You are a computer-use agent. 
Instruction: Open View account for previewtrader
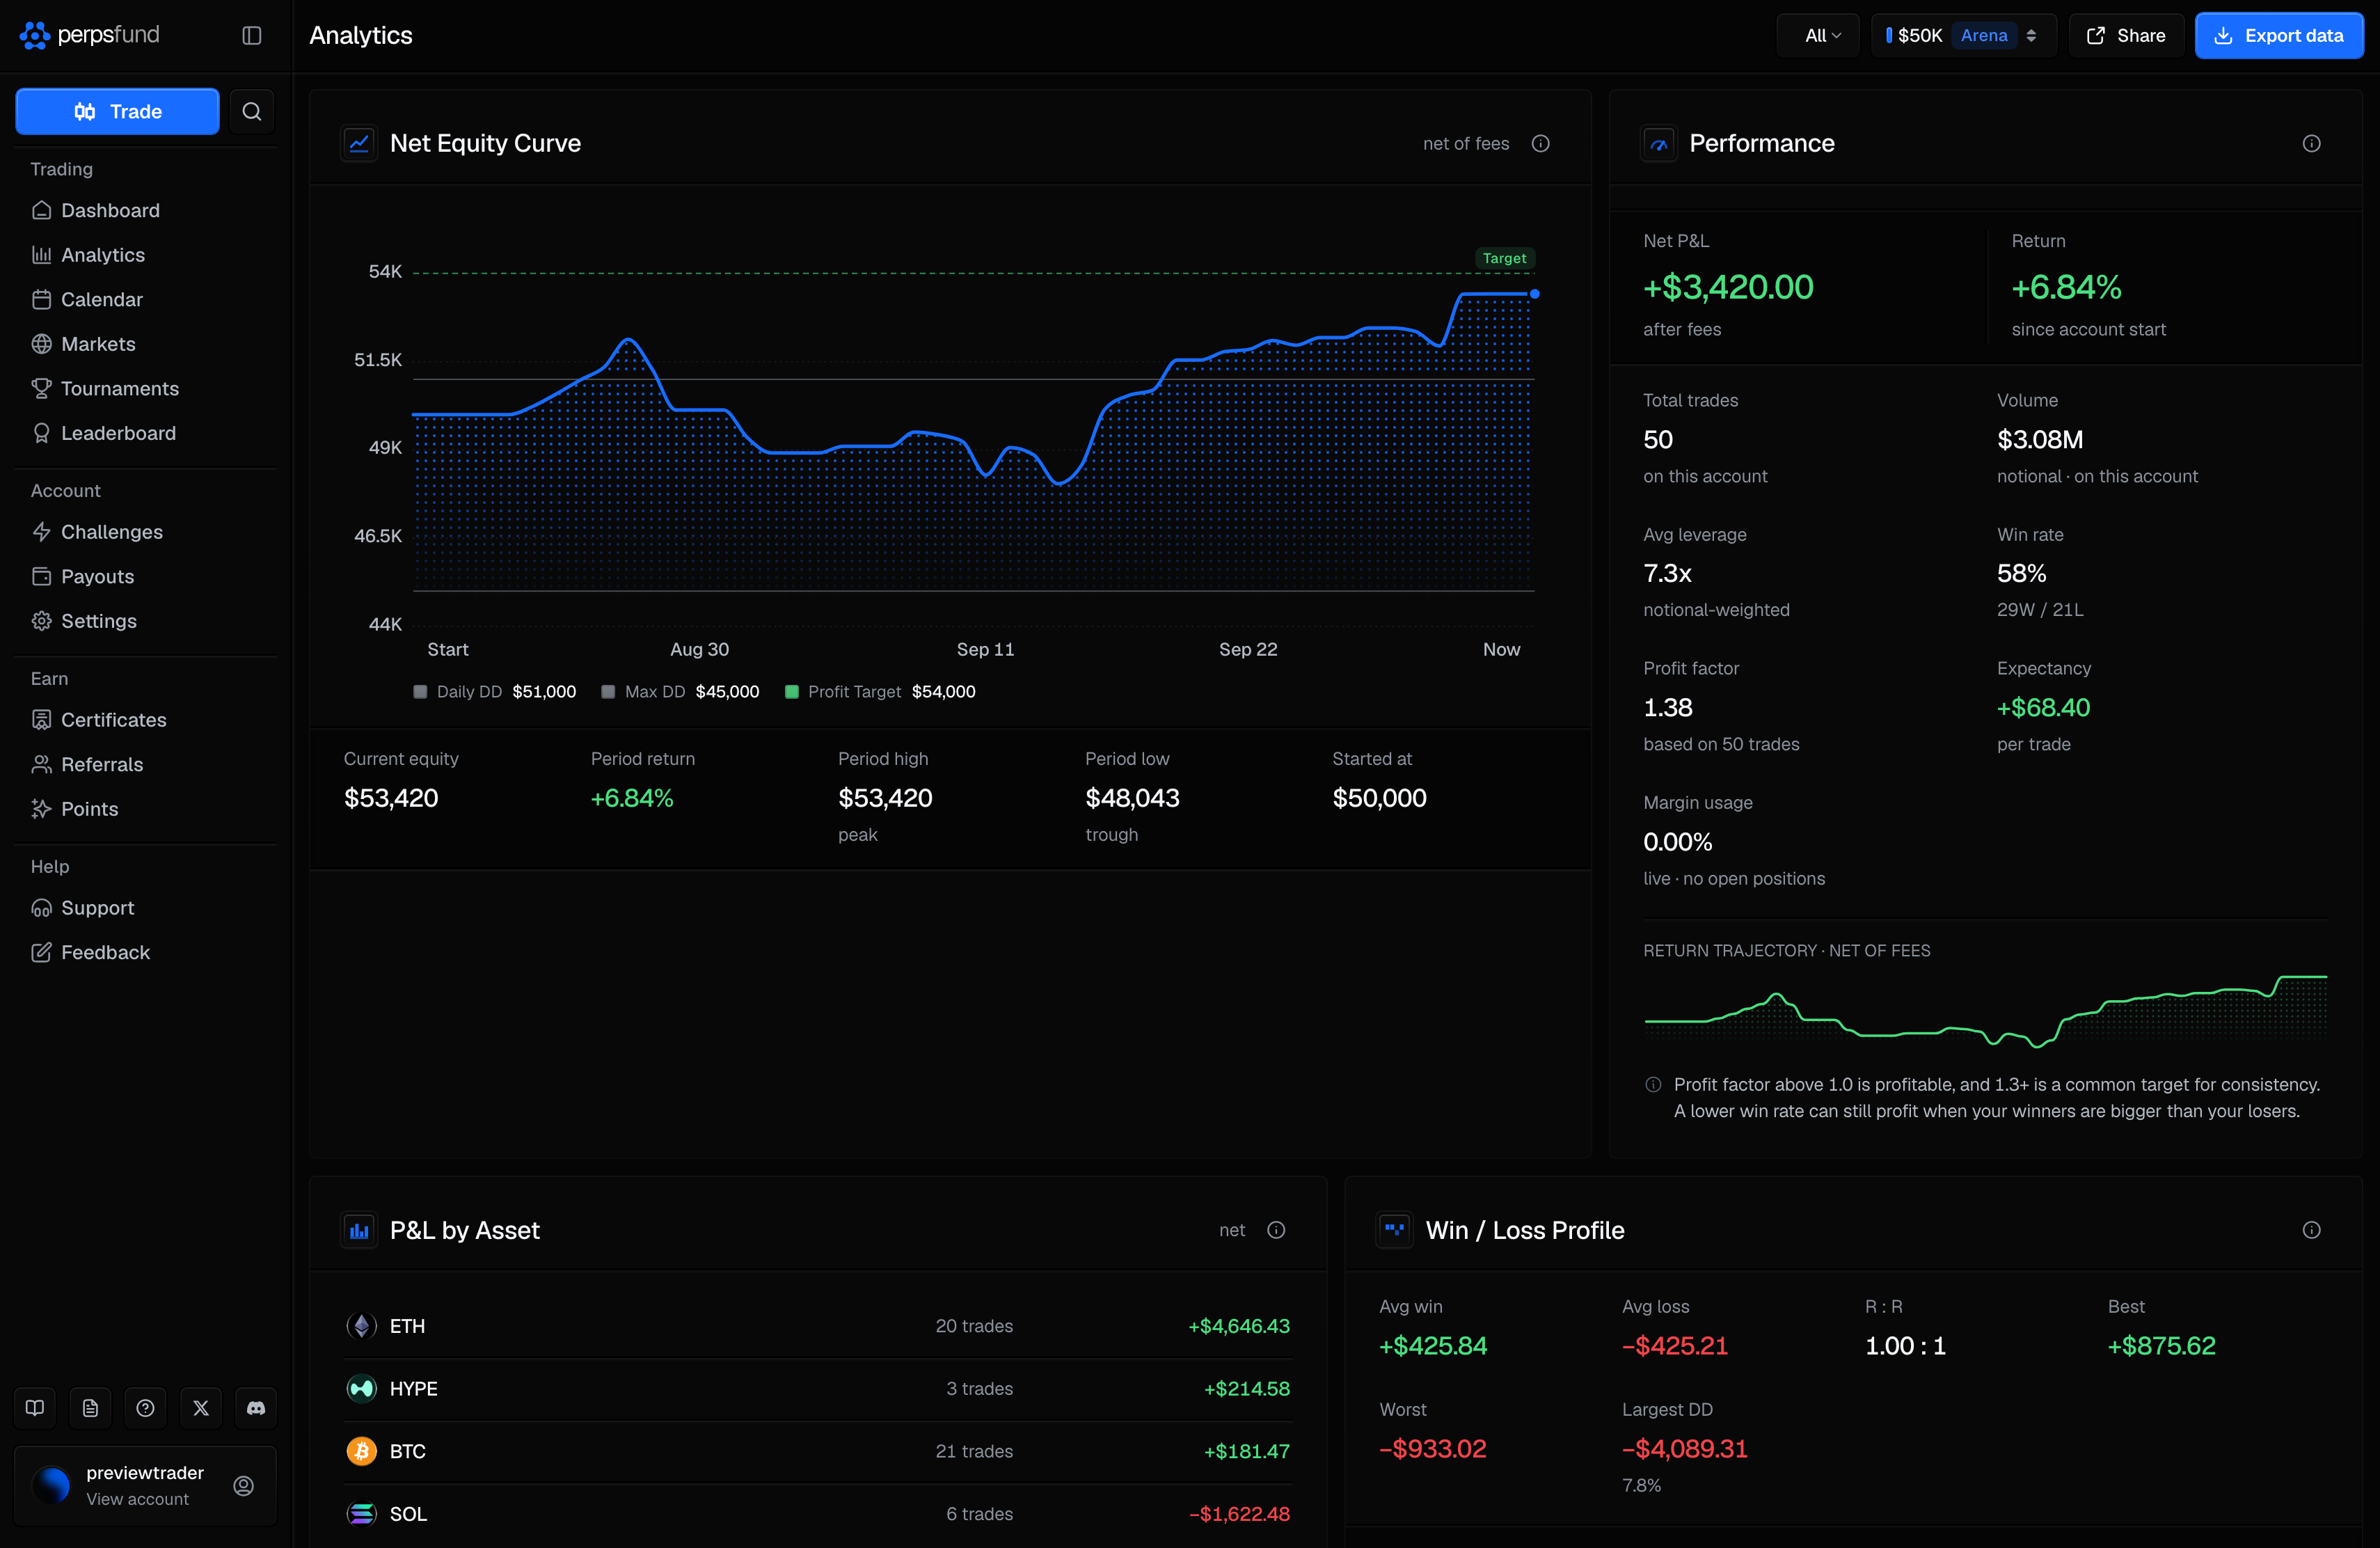point(137,1499)
